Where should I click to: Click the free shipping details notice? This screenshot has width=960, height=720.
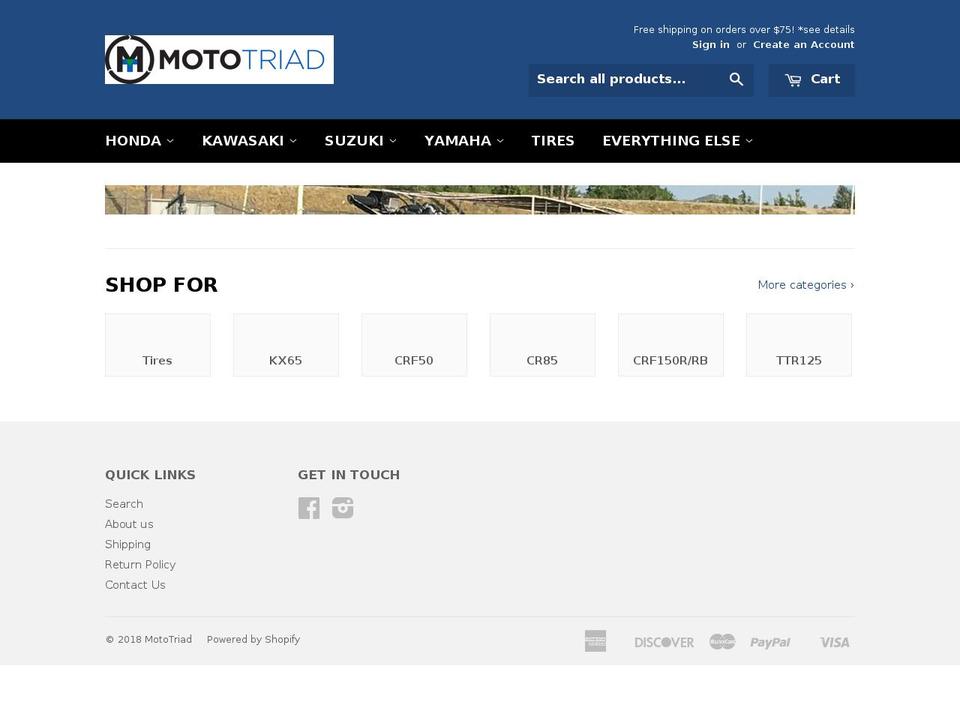tap(744, 29)
